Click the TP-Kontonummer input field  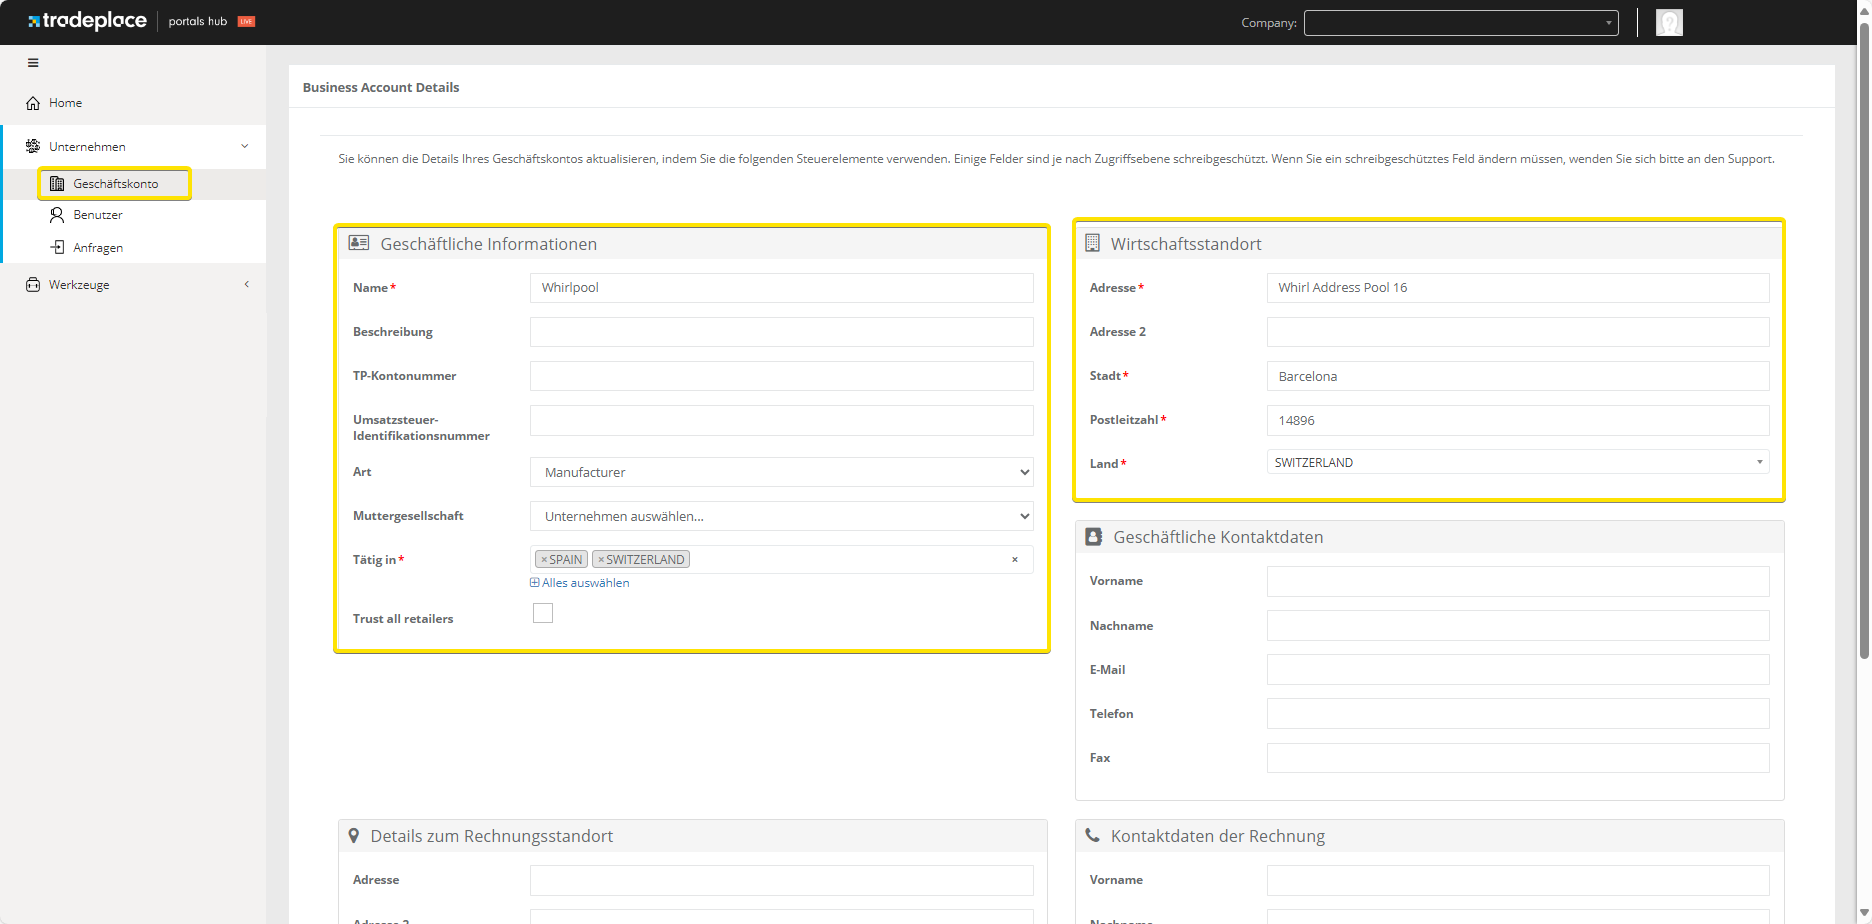coord(782,376)
